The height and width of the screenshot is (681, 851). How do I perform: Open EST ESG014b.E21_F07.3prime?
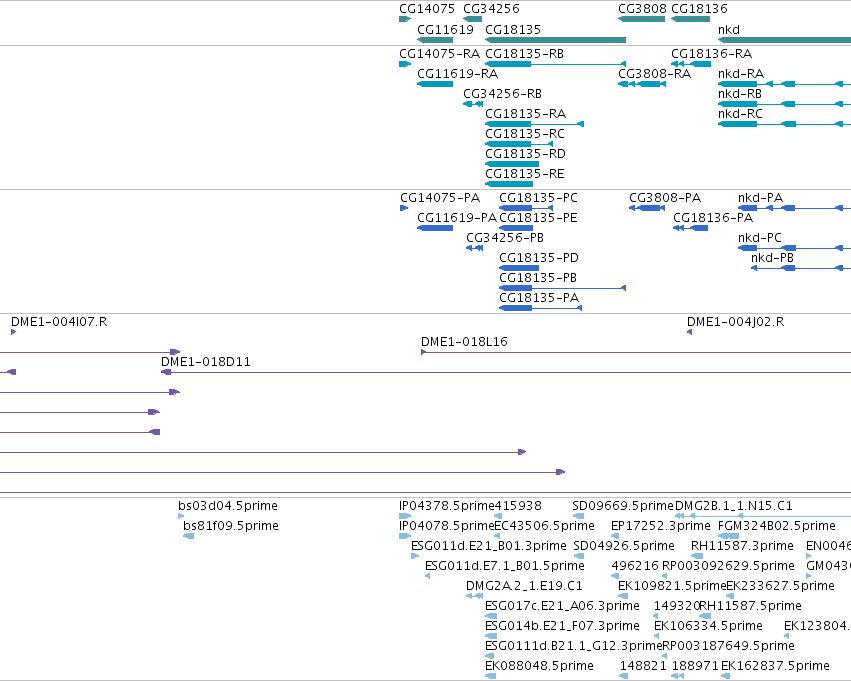562,627
